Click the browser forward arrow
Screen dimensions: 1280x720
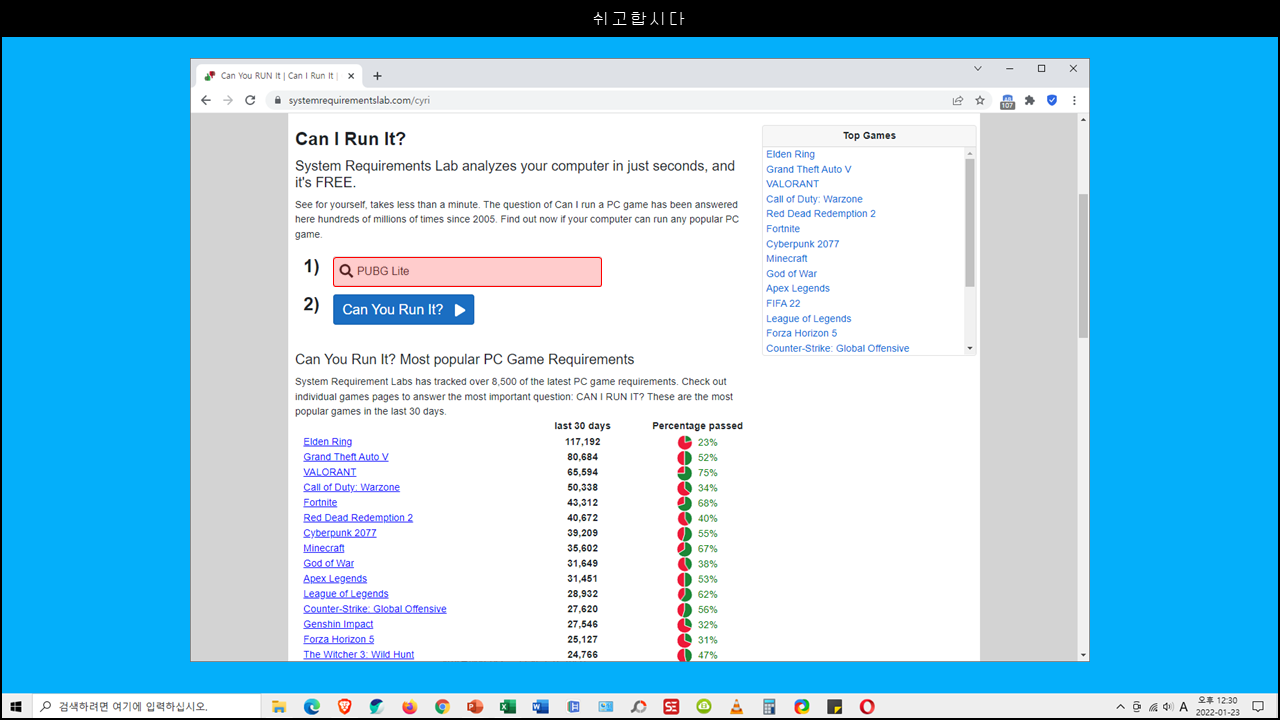(x=228, y=100)
